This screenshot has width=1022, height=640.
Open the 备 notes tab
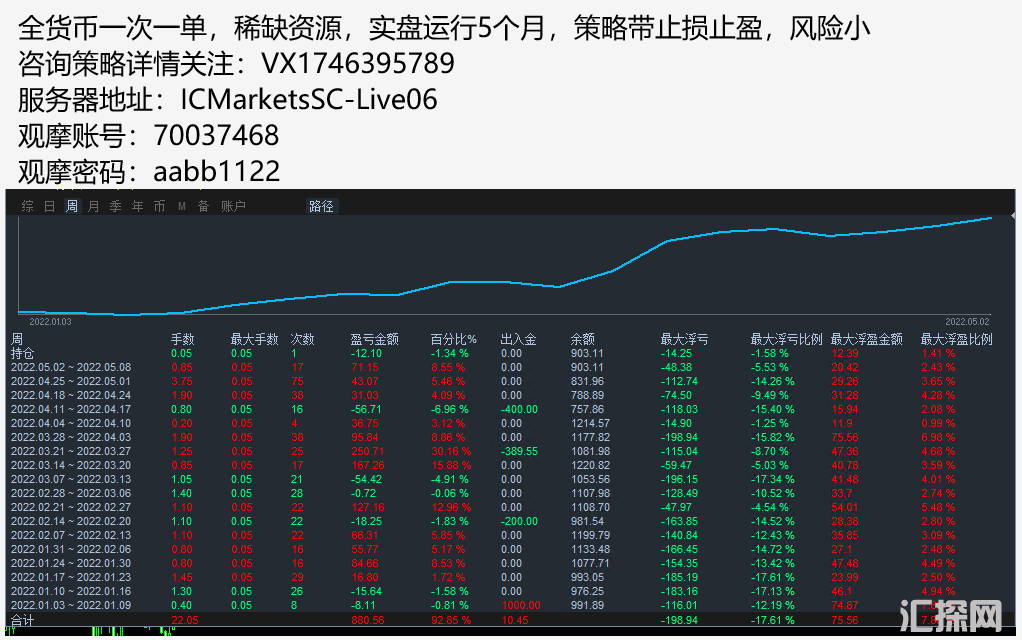pos(203,206)
